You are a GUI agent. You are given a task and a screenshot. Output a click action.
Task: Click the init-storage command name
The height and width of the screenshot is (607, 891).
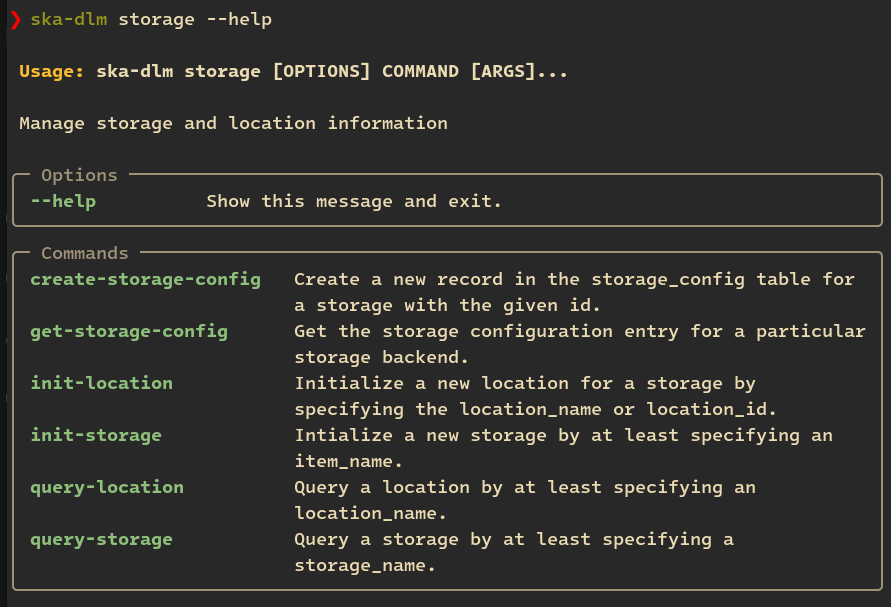coord(96,435)
